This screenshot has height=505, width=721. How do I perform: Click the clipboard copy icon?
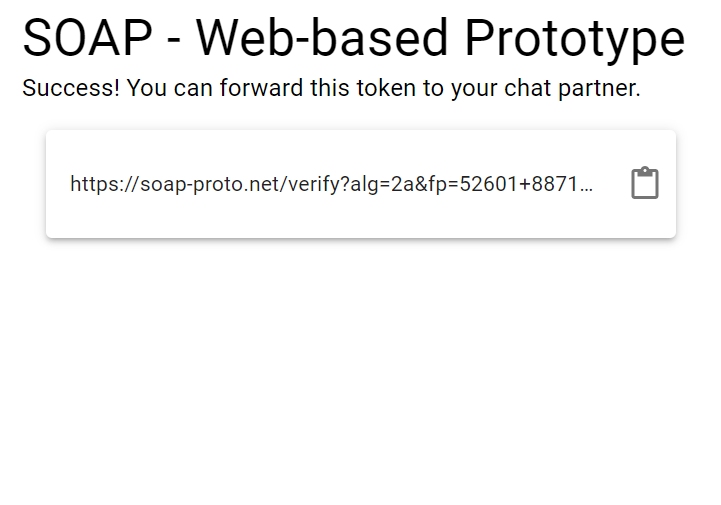[x=645, y=184]
